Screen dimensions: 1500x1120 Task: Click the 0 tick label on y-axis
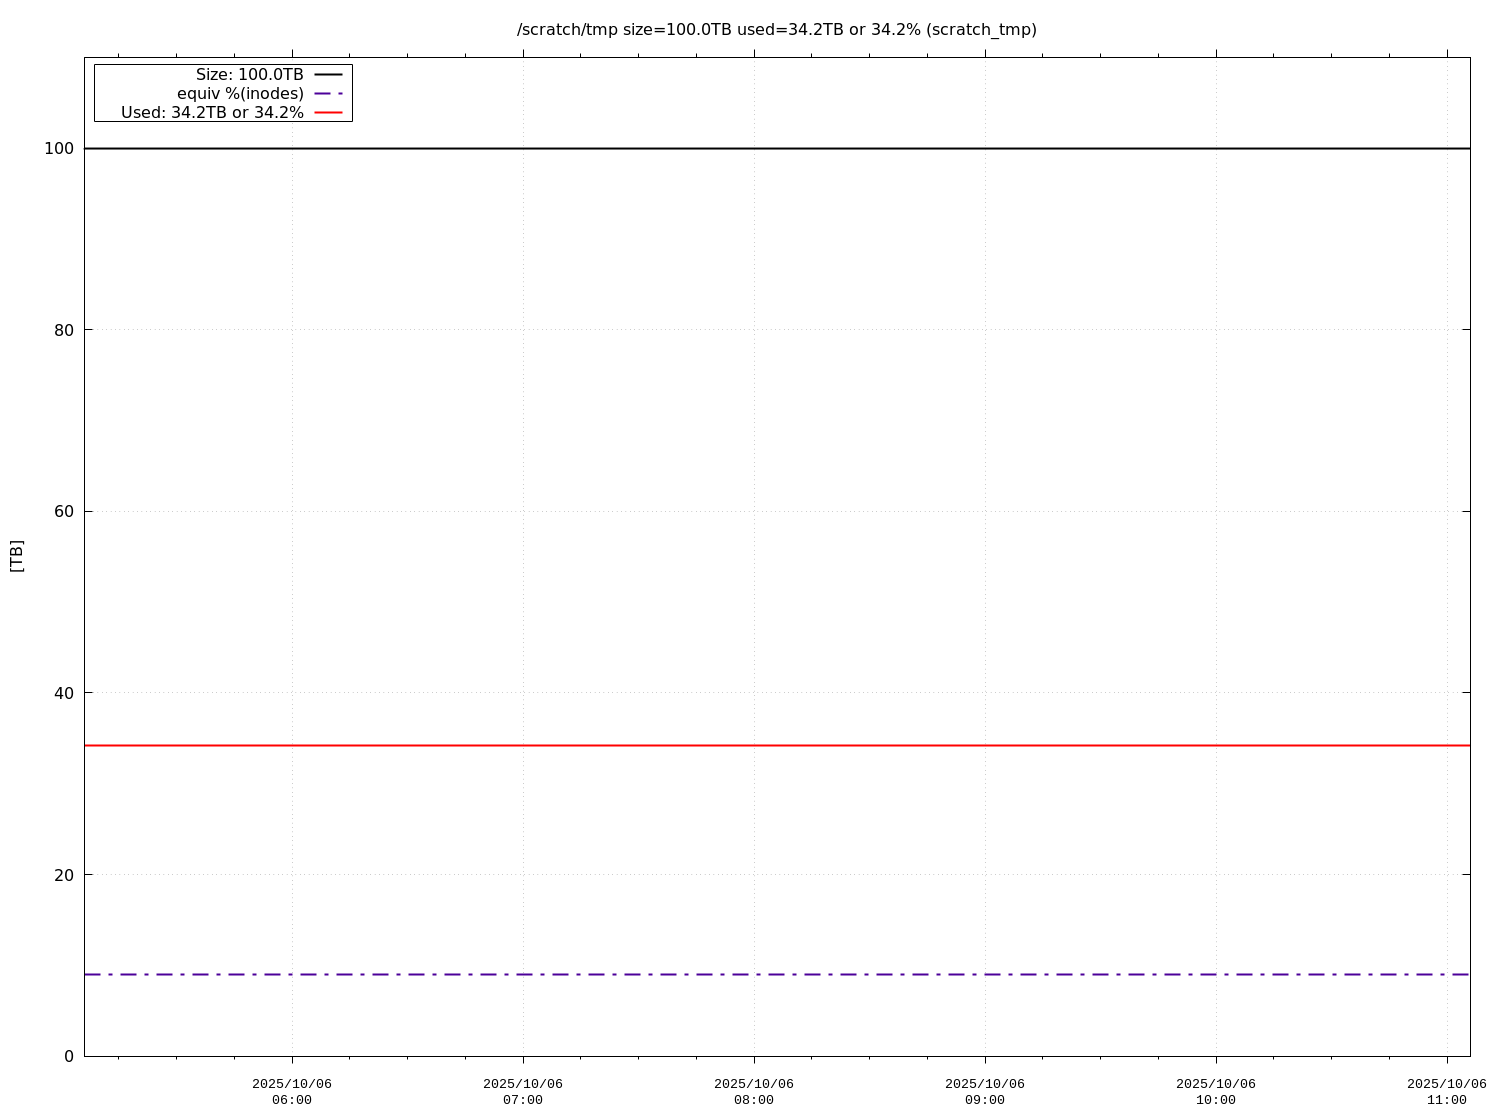(x=68, y=1056)
